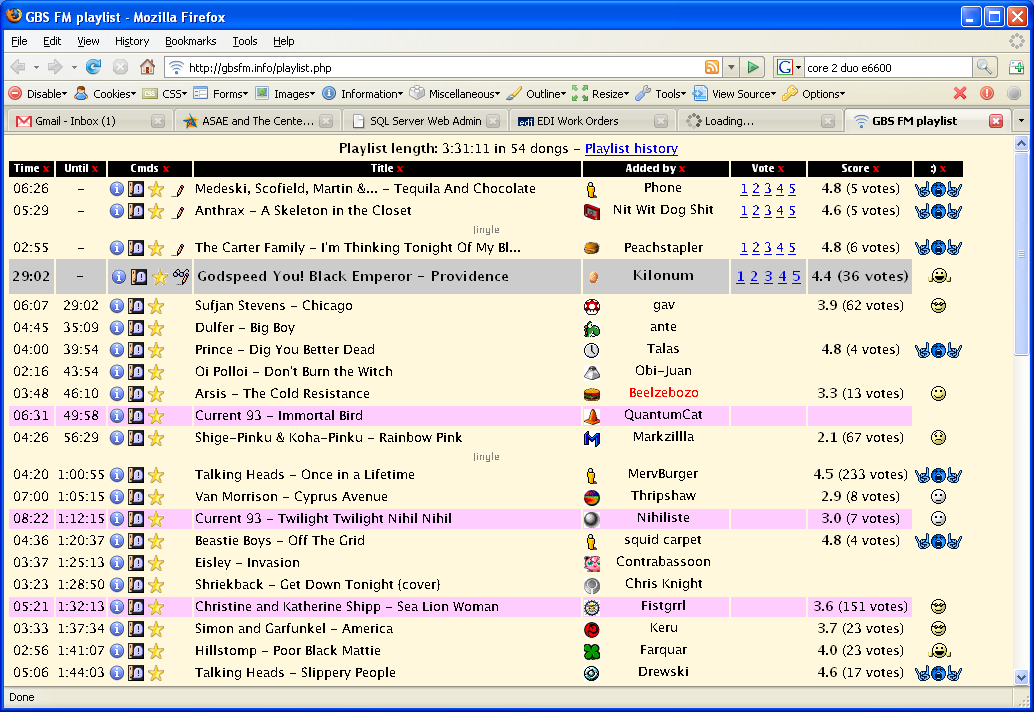1034x712 pixels.
Task: Click the Back arrow in the Firefox toolbar
Action: (x=18, y=67)
